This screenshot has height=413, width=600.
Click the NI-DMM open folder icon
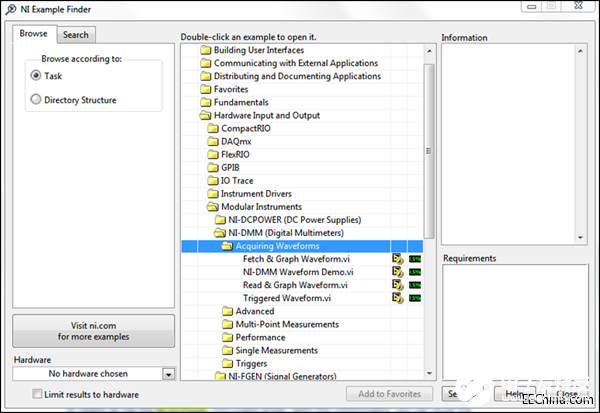pyautogui.click(x=220, y=233)
